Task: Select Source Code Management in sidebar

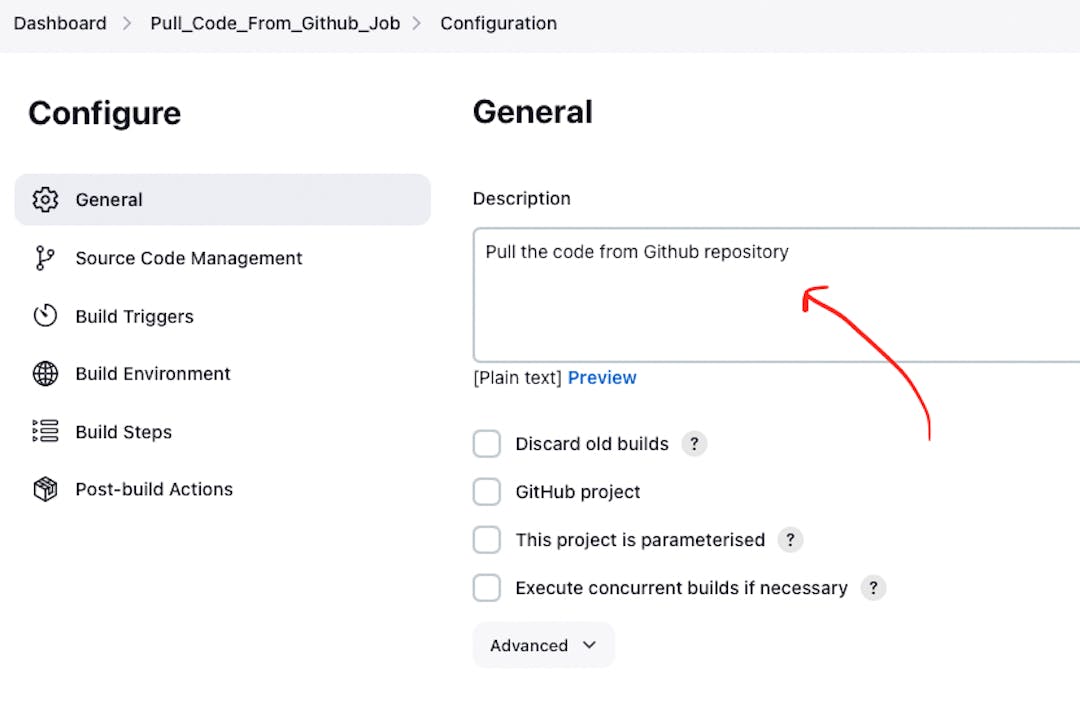Action: 189,258
